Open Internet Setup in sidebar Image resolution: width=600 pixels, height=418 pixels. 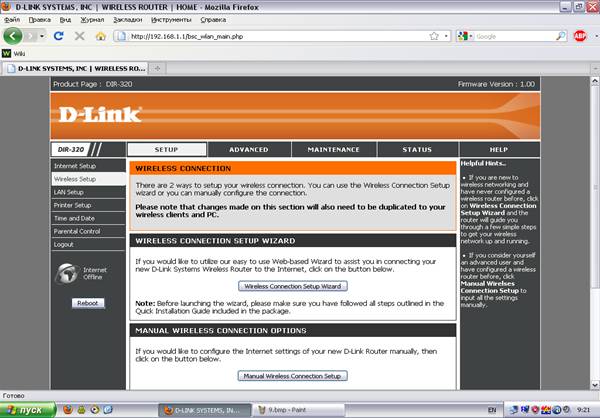pyautogui.click(x=88, y=166)
